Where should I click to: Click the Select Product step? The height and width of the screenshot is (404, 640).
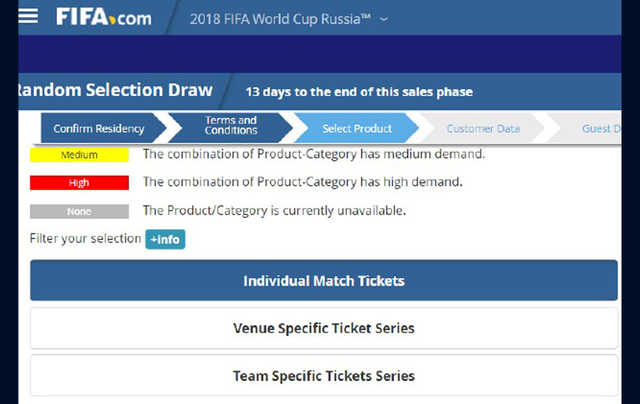pos(356,129)
